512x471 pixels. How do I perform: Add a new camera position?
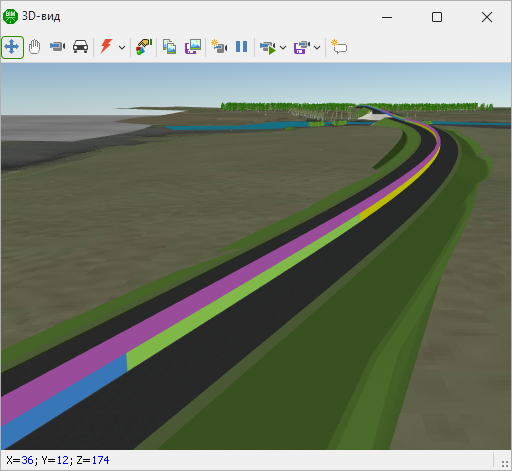(x=219, y=47)
